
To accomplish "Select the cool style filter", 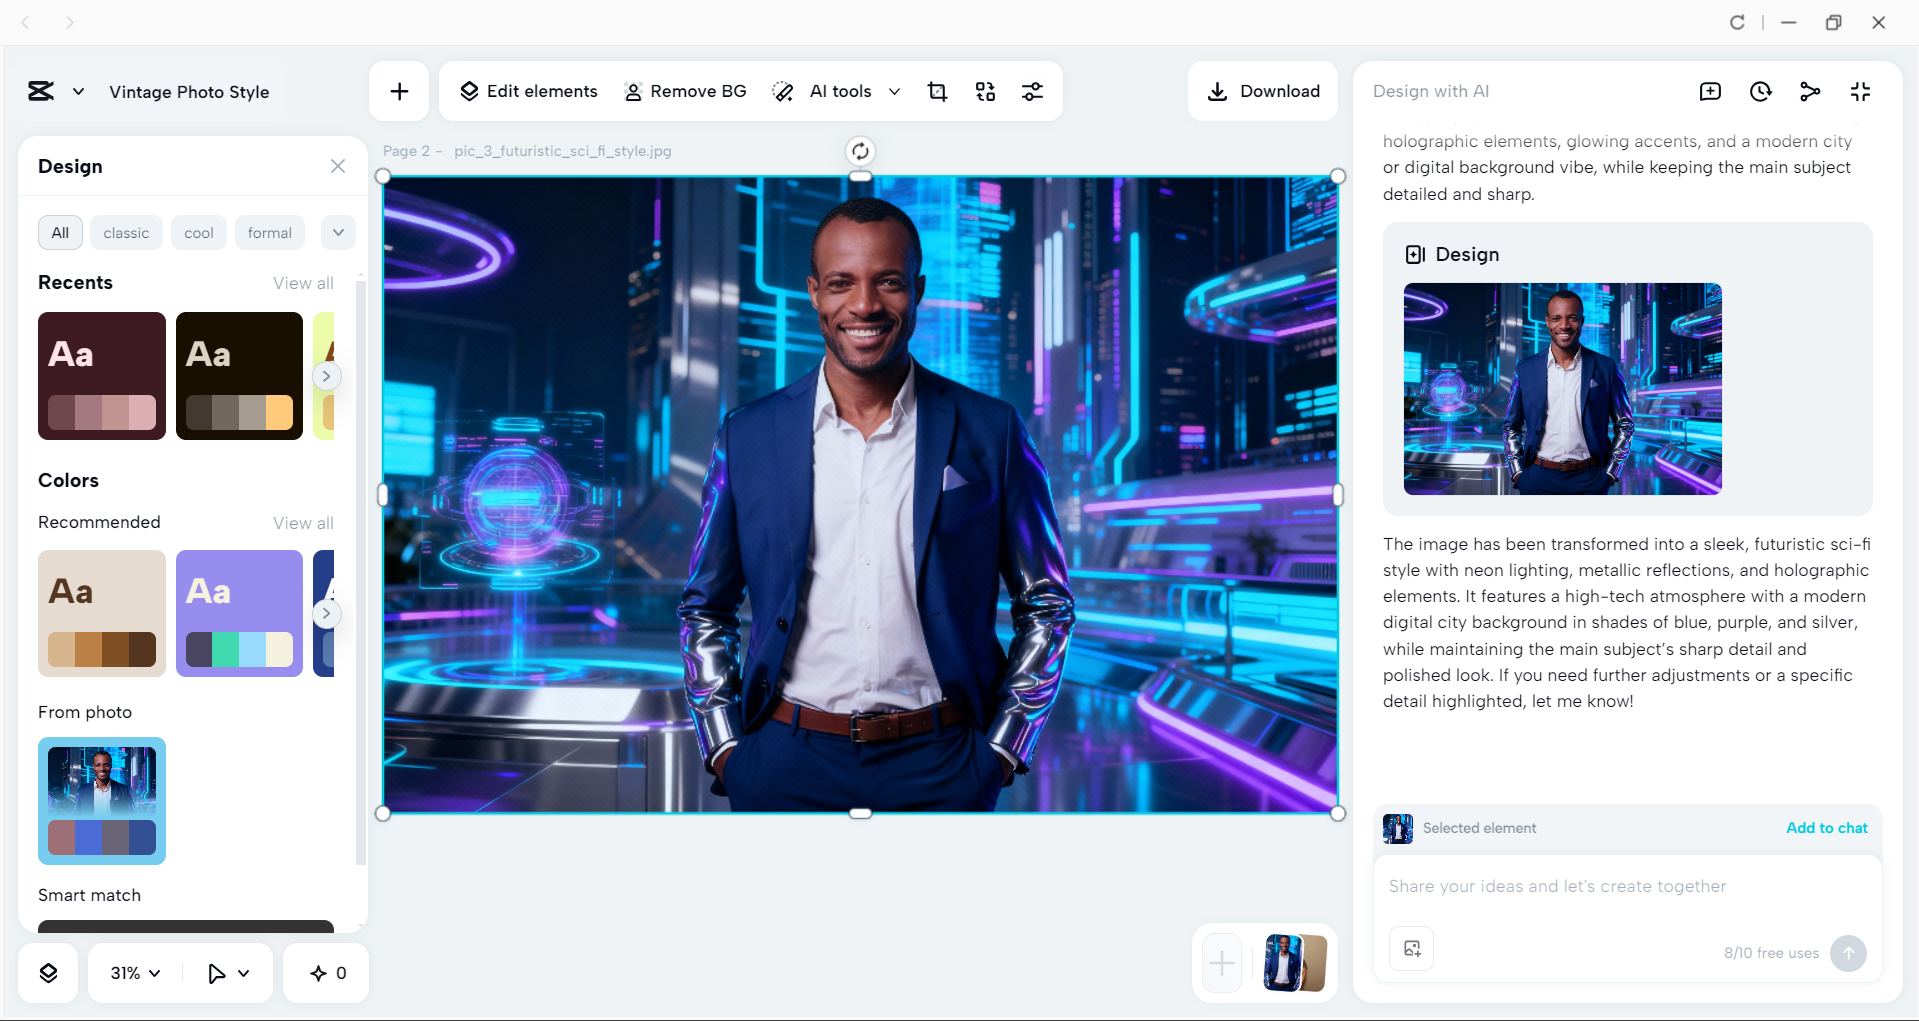I will tap(199, 233).
